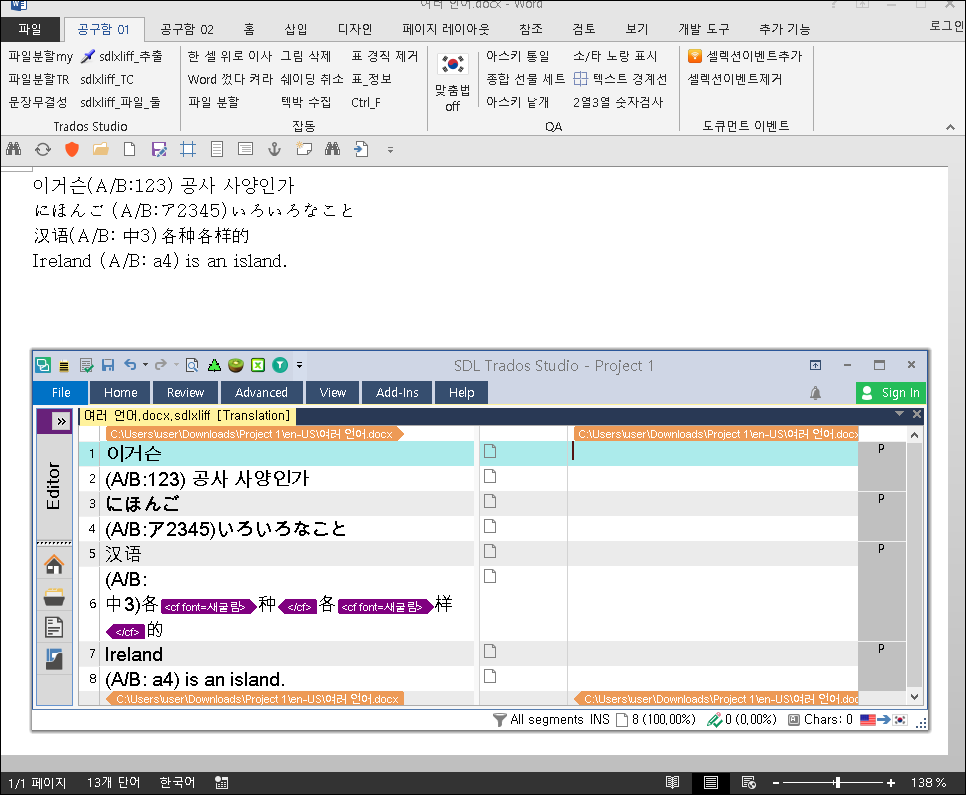Click the Korean flag 맞춤법 off button
This screenshot has width=966, height=795.
(x=452, y=82)
